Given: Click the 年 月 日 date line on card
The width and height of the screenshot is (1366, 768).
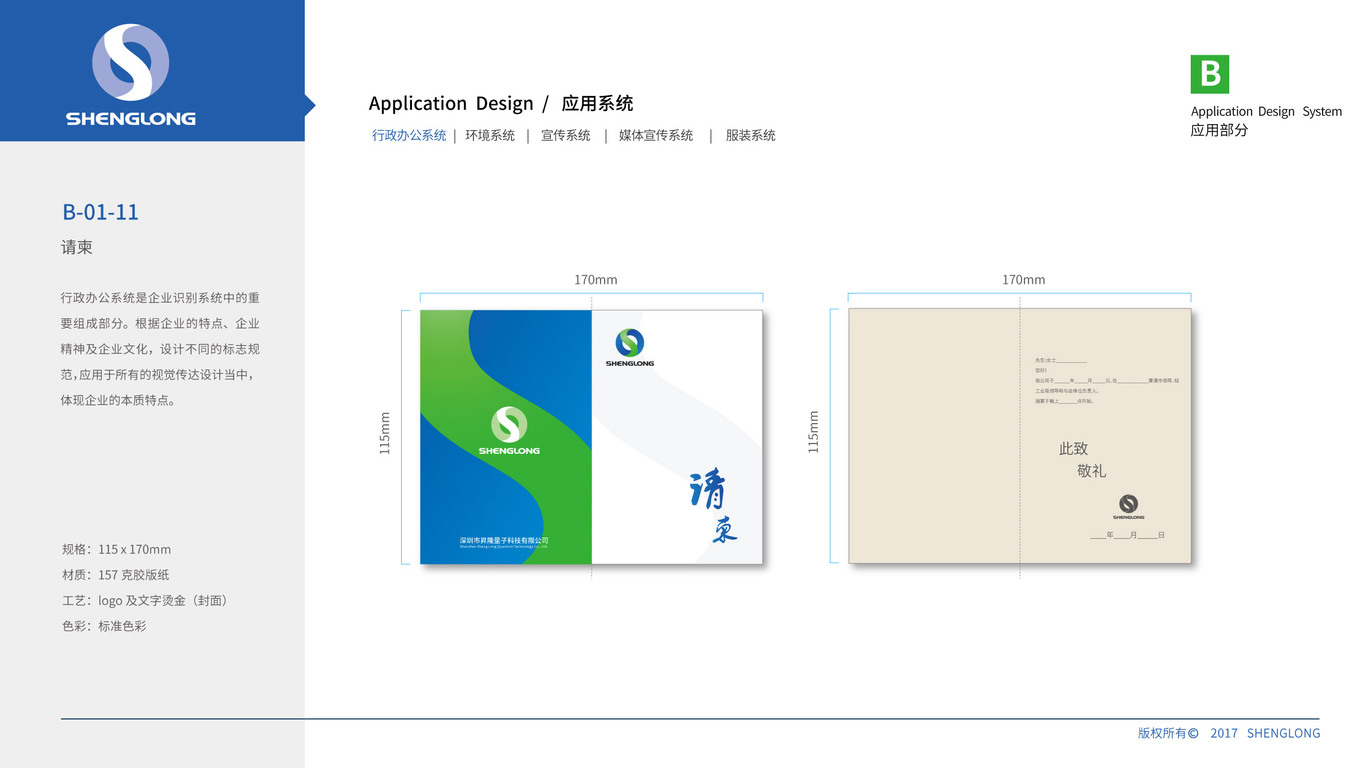Looking at the screenshot, I should coord(1128,535).
